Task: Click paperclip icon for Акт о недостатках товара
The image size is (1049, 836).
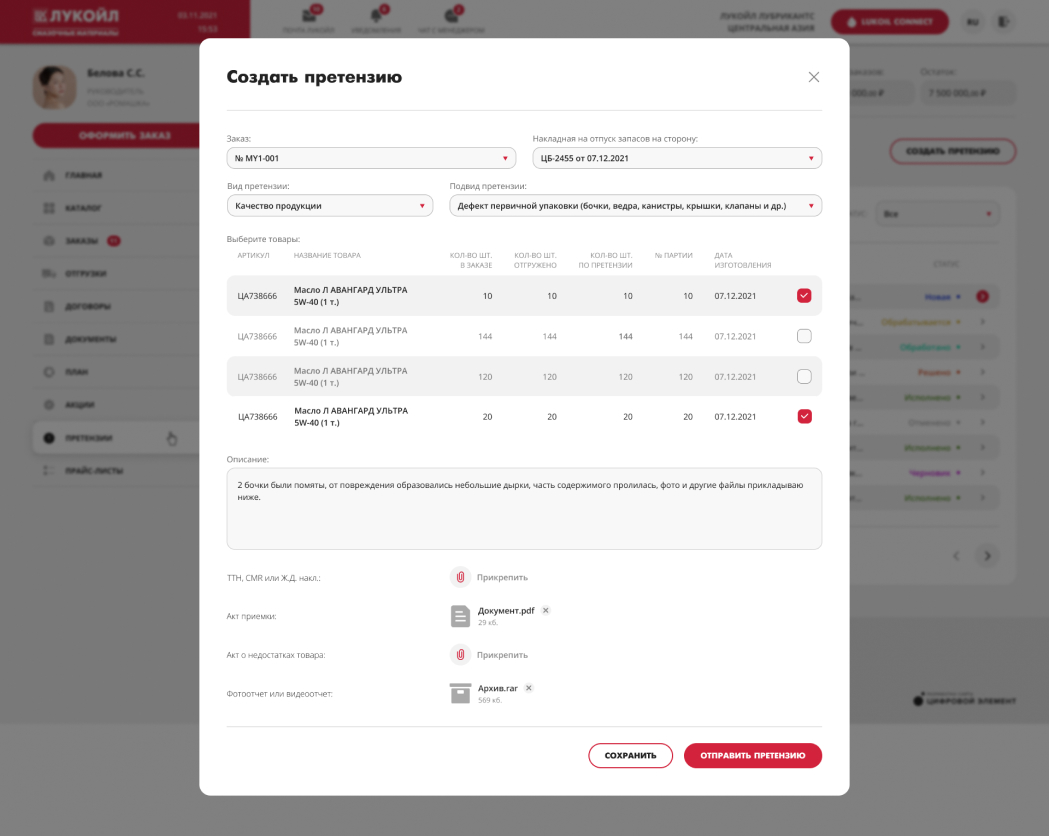Action: tap(460, 655)
